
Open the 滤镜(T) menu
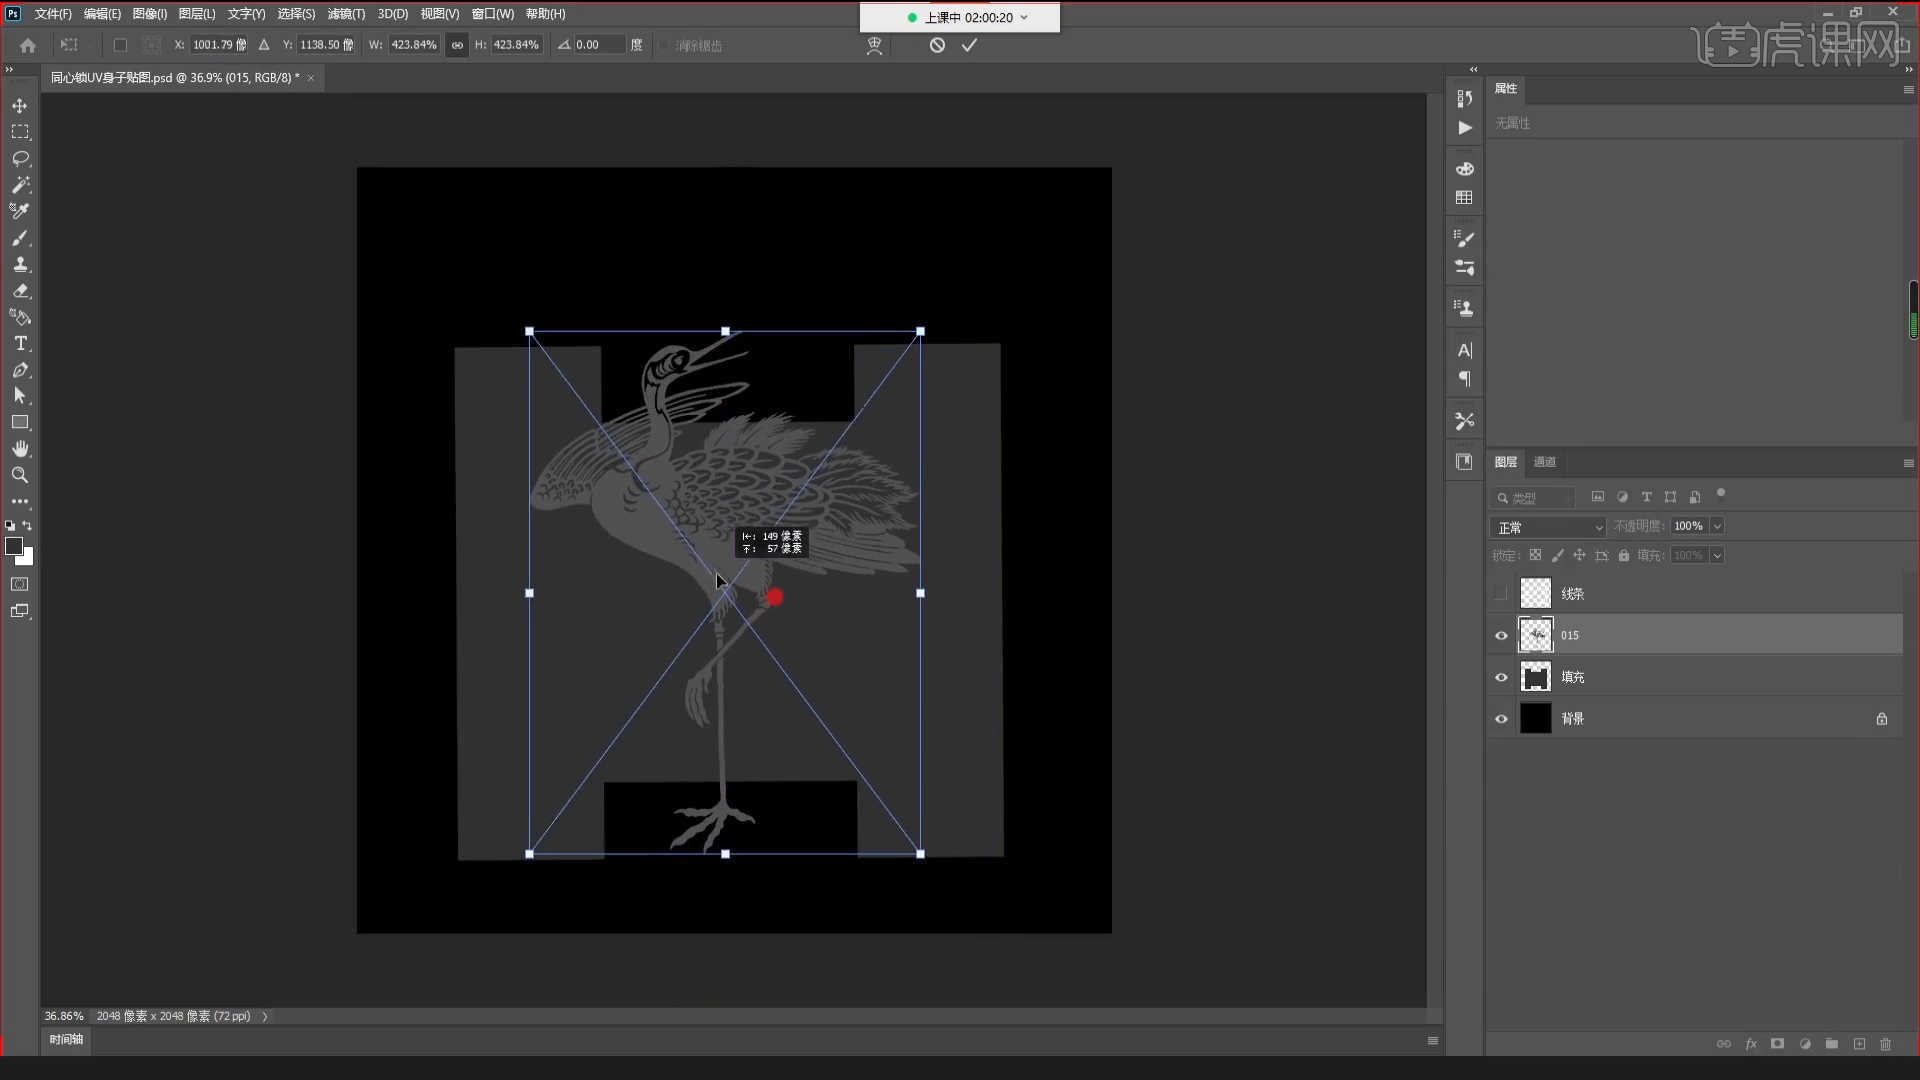(x=346, y=14)
